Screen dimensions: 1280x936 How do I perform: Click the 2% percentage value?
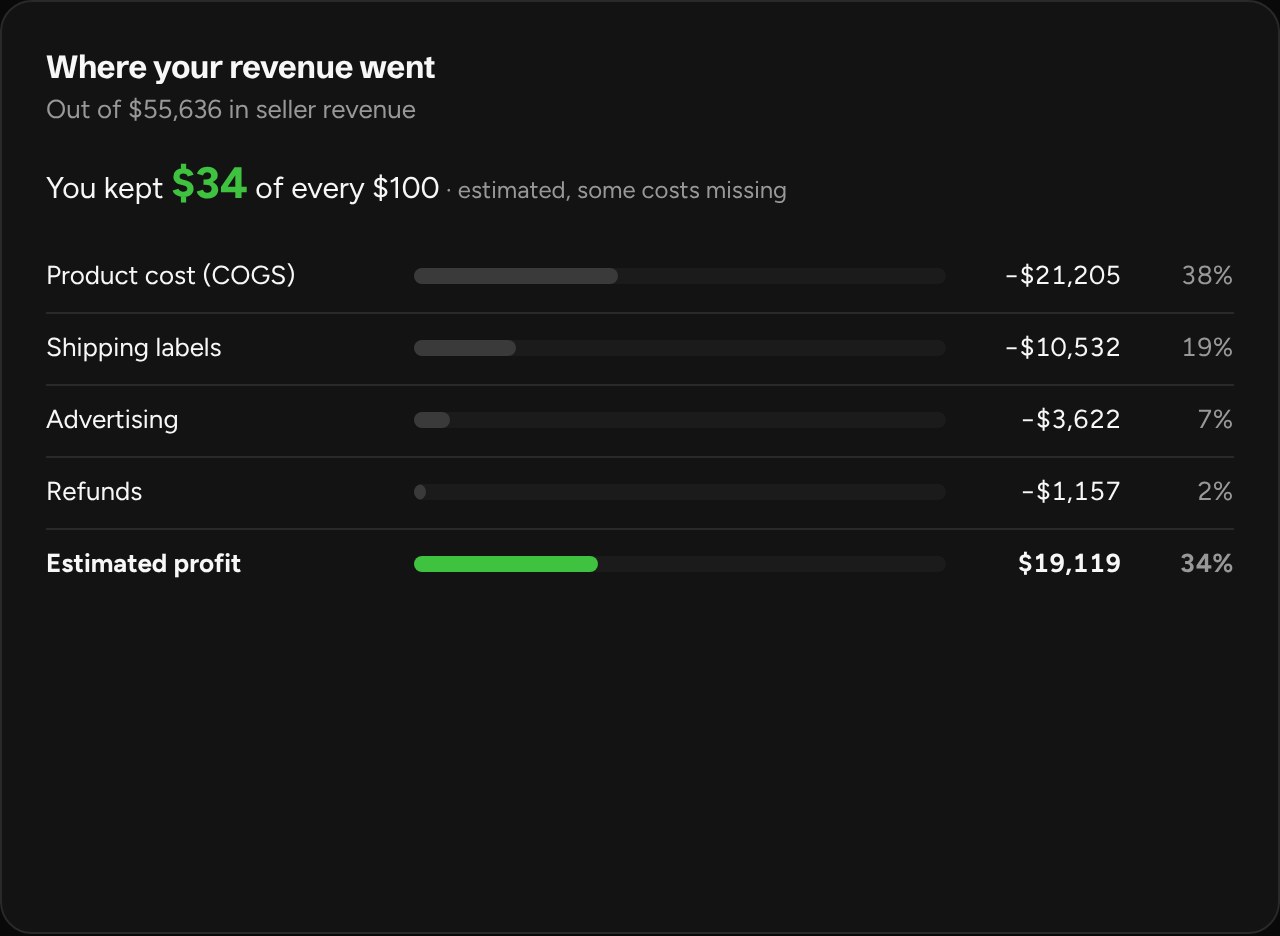point(1215,492)
